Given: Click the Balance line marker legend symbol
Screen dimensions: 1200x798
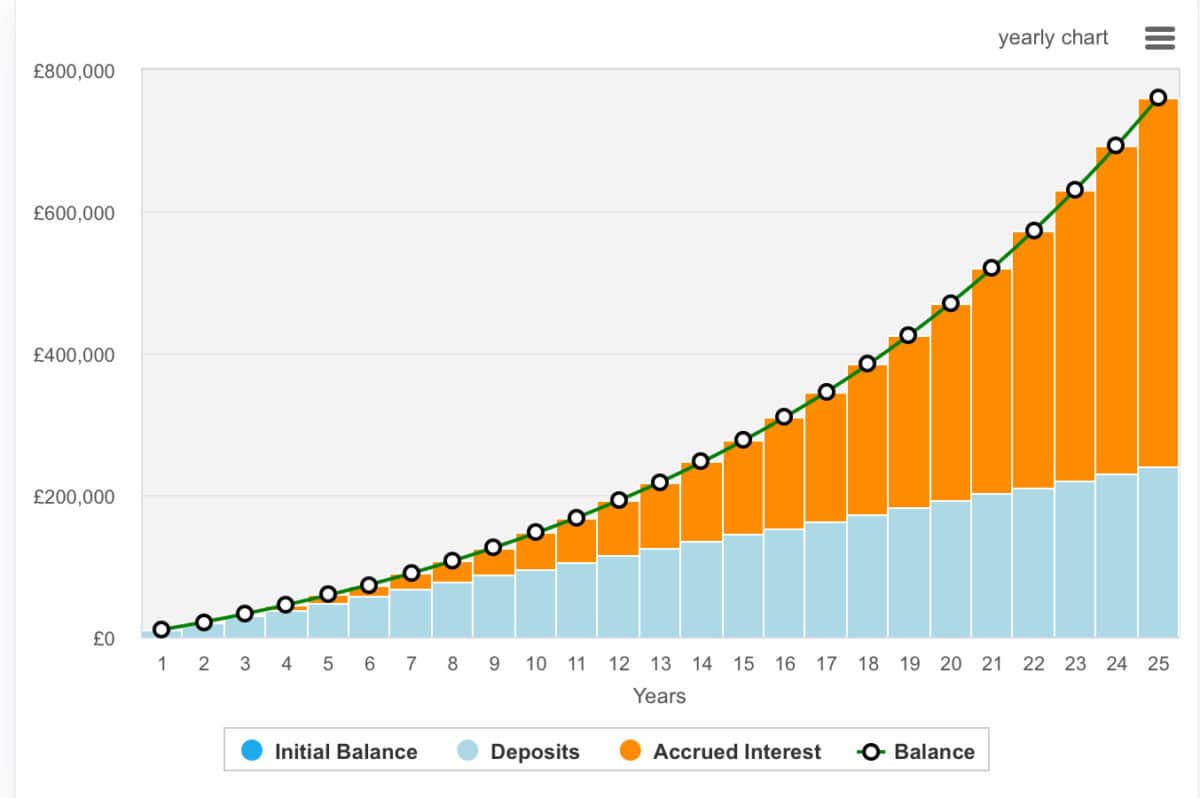Looking at the screenshot, I should tap(870, 751).
